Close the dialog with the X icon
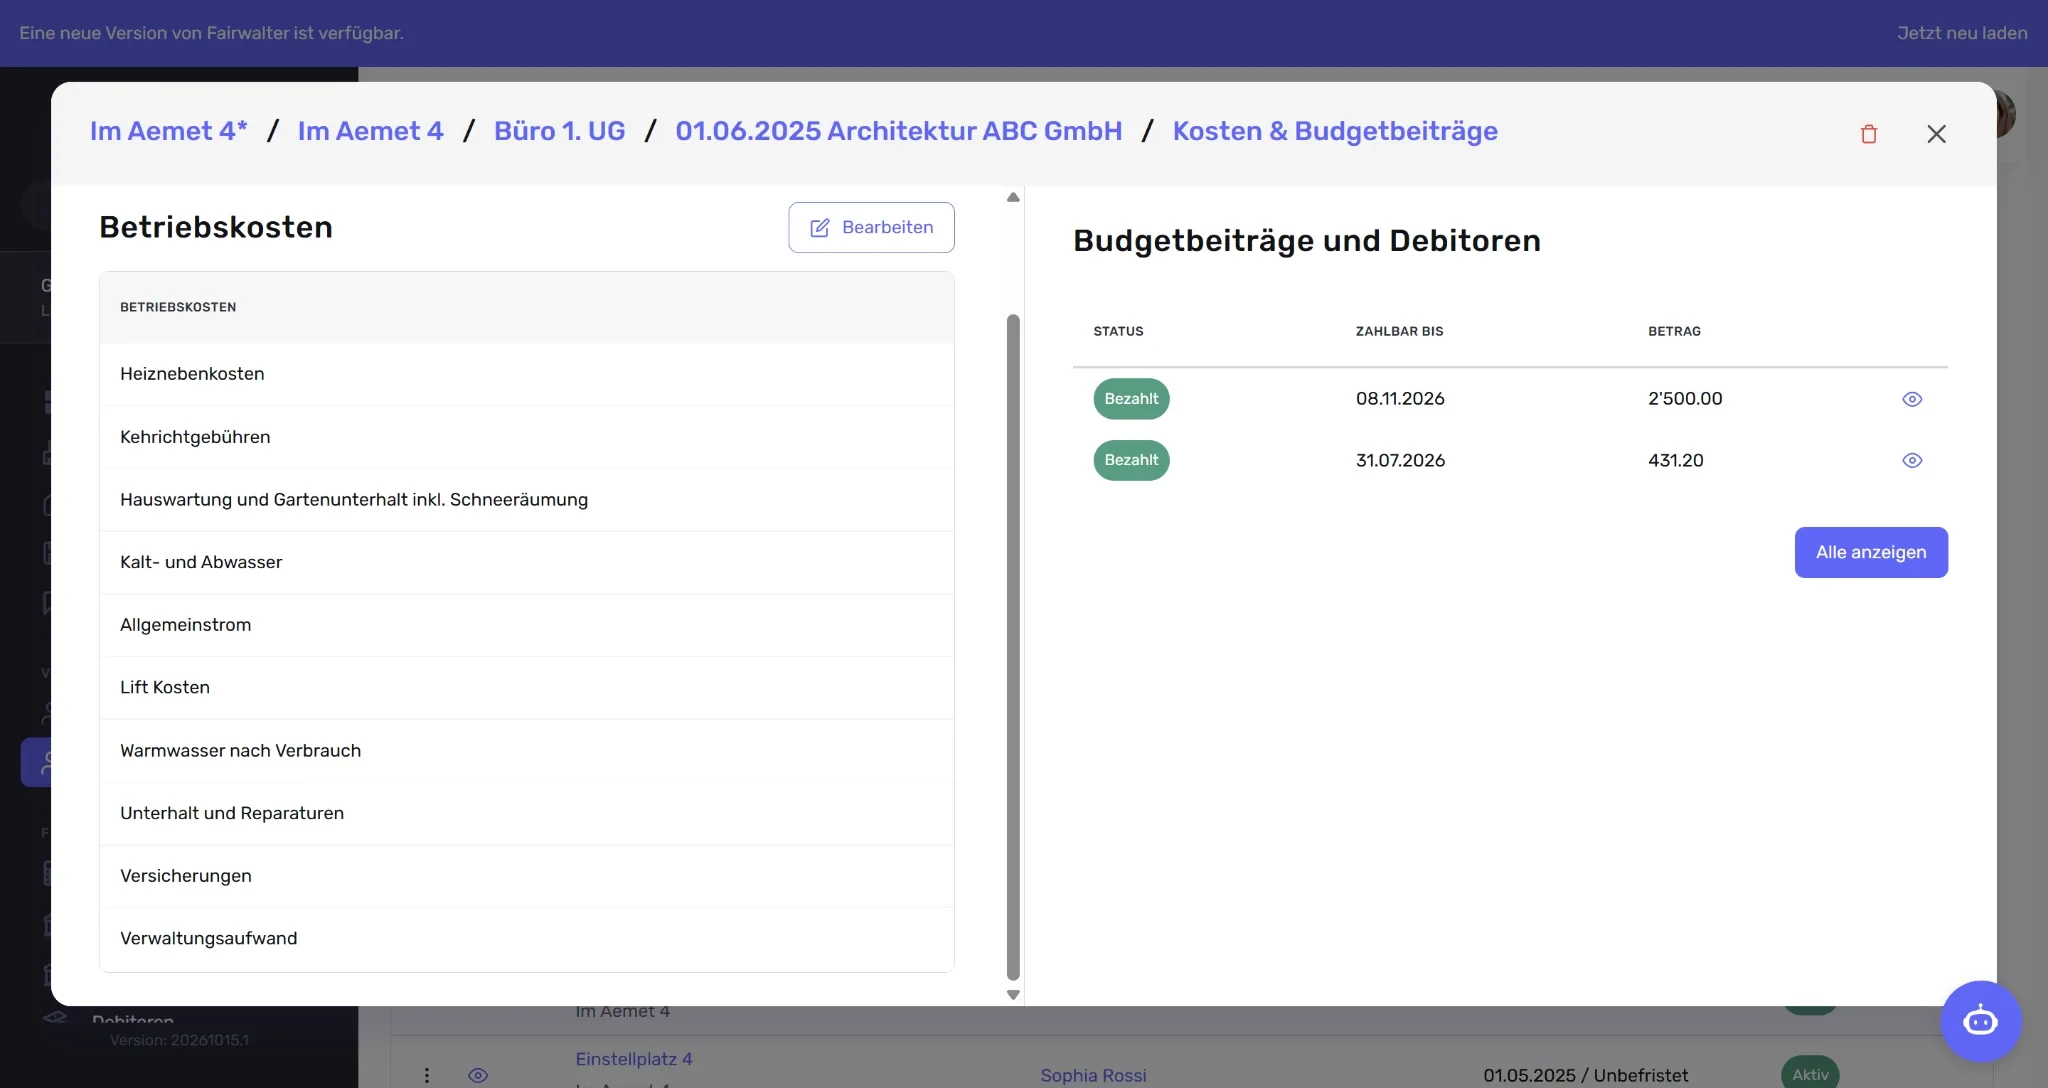Screen dimensions: 2048x1088 [x=1936, y=134]
